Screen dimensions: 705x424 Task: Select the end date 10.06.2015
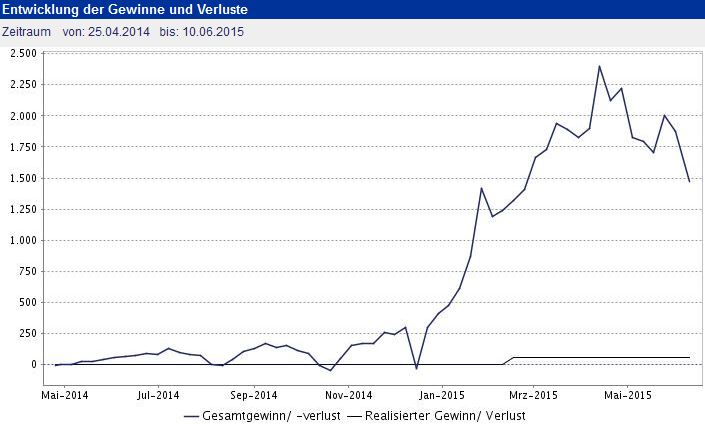[213, 32]
